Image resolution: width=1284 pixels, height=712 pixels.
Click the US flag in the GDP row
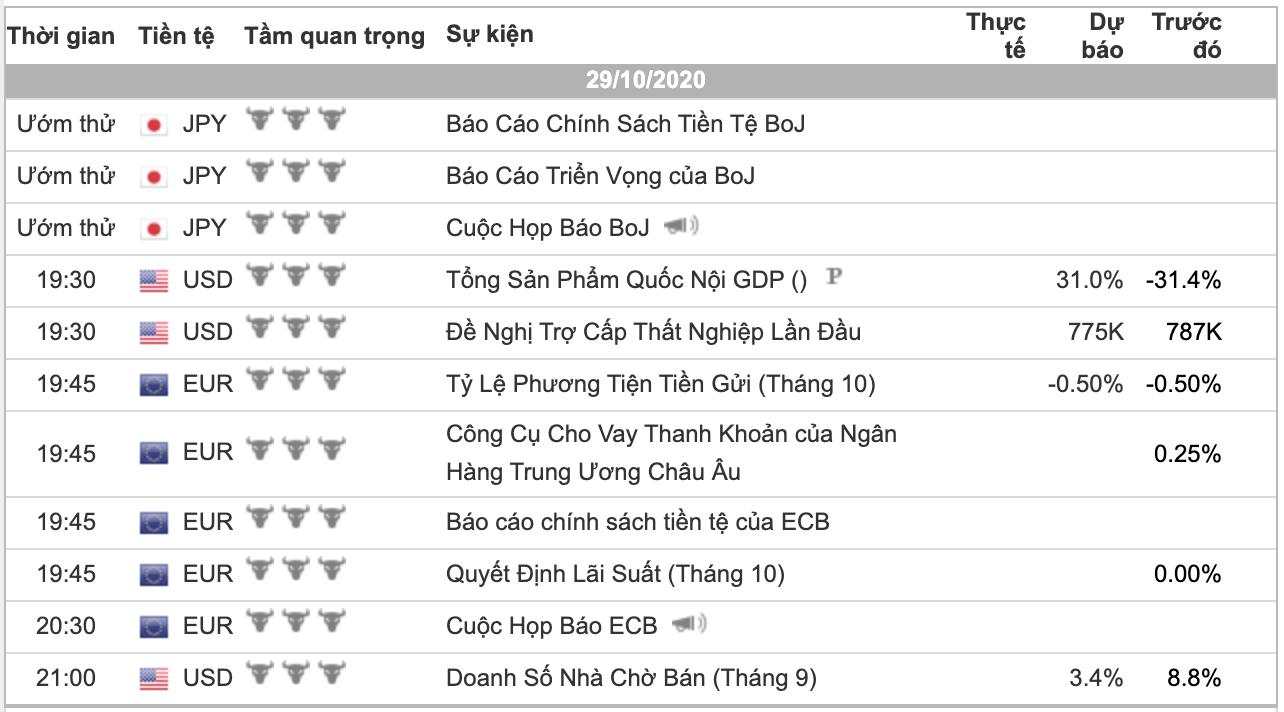154,281
